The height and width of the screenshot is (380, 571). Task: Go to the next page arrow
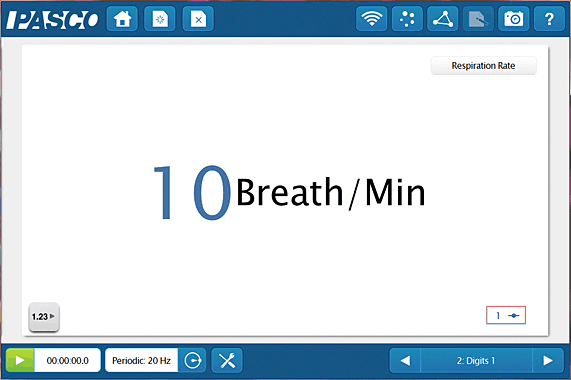coord(548,360)
